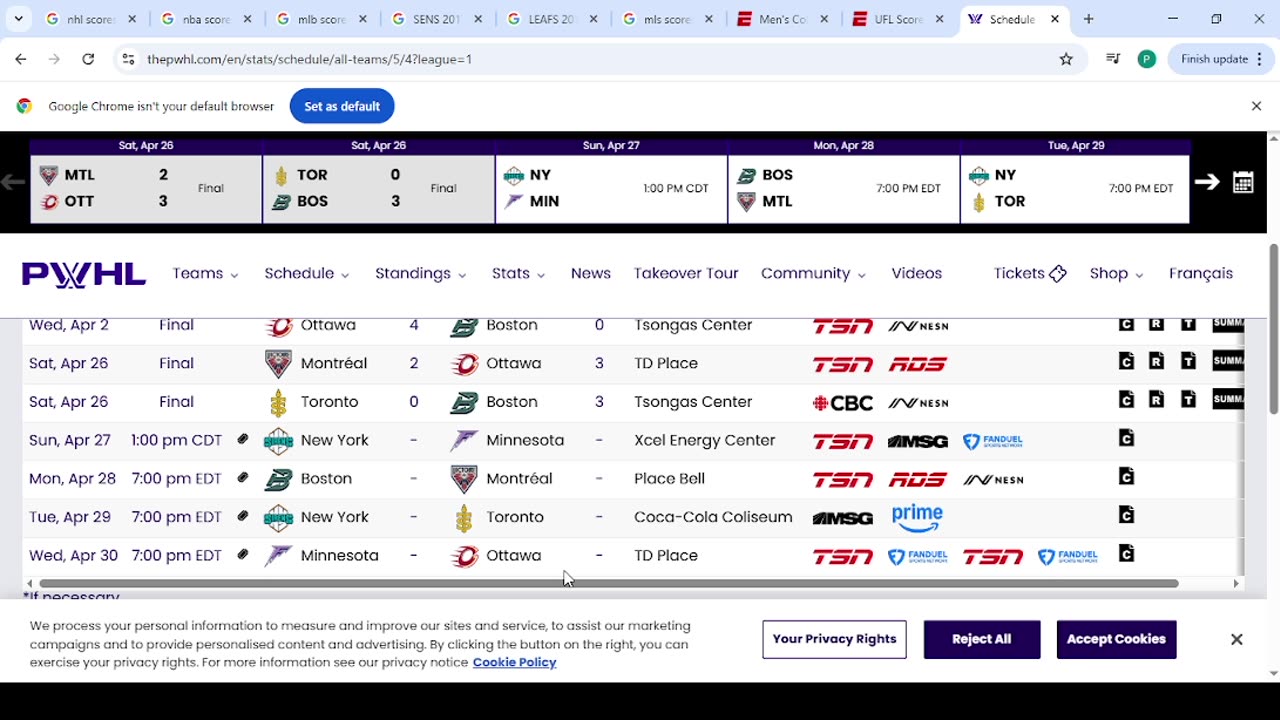Click the Coca-Cola Coliseum venue text
The width and height of the screenshot is (1280, 720).
coord(713,517)
